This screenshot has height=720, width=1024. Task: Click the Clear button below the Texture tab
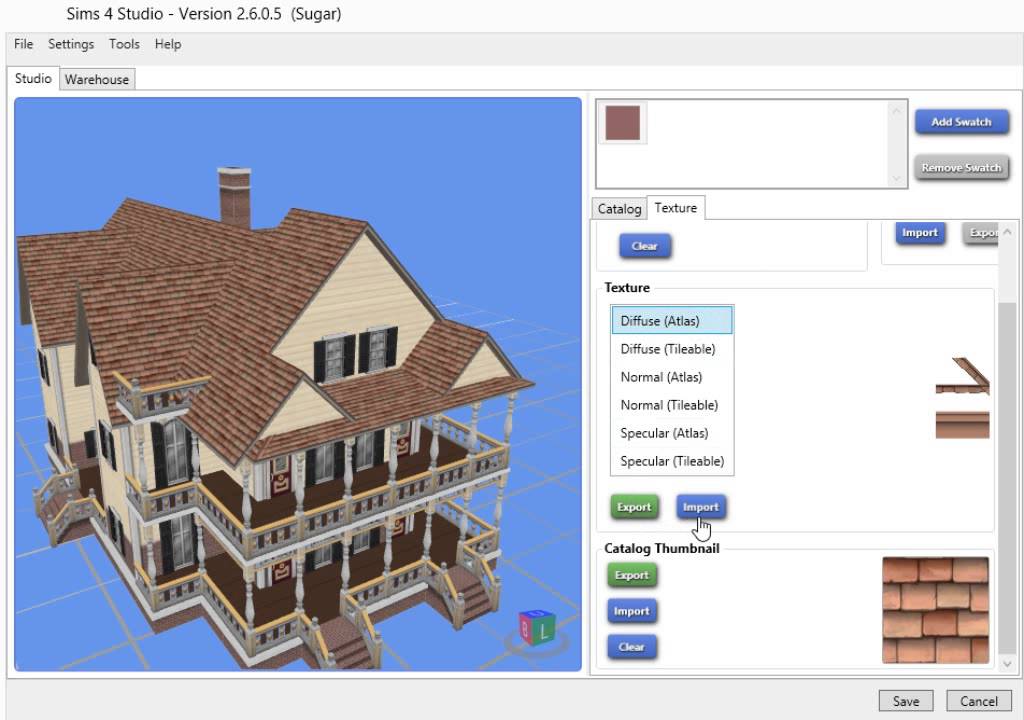click(645, 246)
